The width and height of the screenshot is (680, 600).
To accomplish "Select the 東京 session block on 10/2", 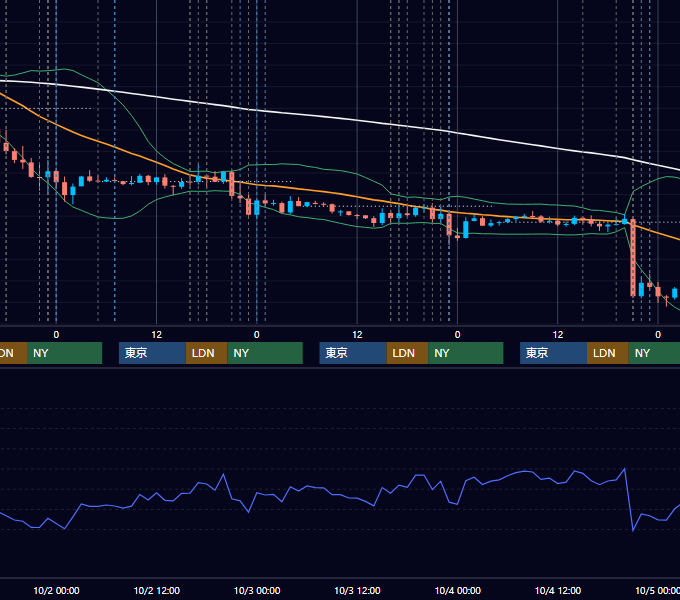I will point(152,353).
